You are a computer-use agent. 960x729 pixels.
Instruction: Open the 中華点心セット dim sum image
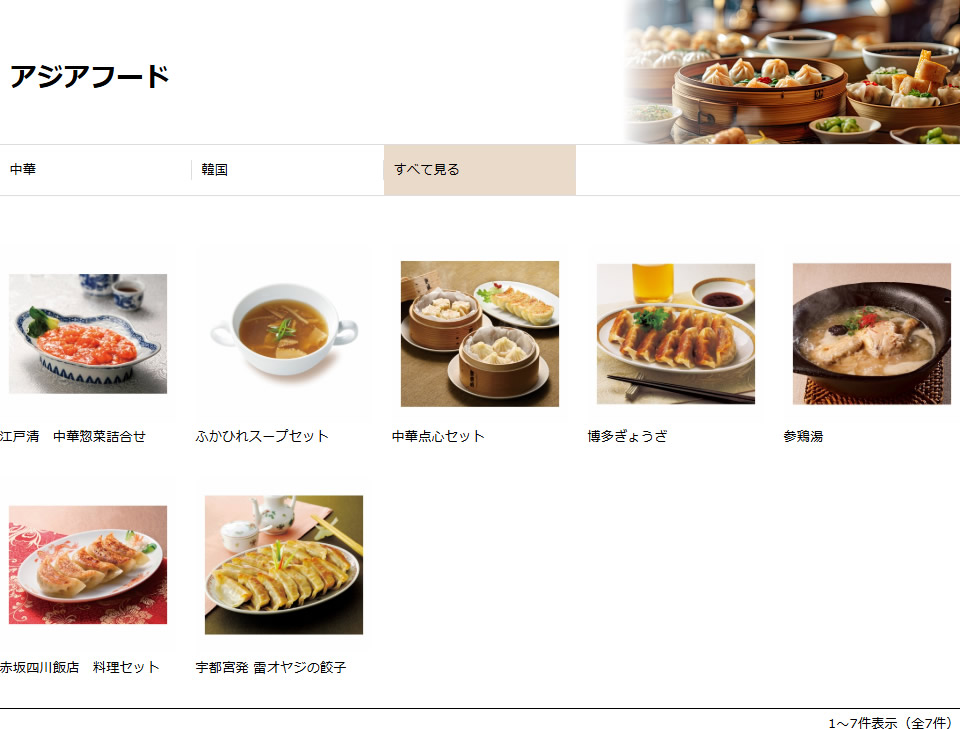pyautogui.click(x=479, y=334)
